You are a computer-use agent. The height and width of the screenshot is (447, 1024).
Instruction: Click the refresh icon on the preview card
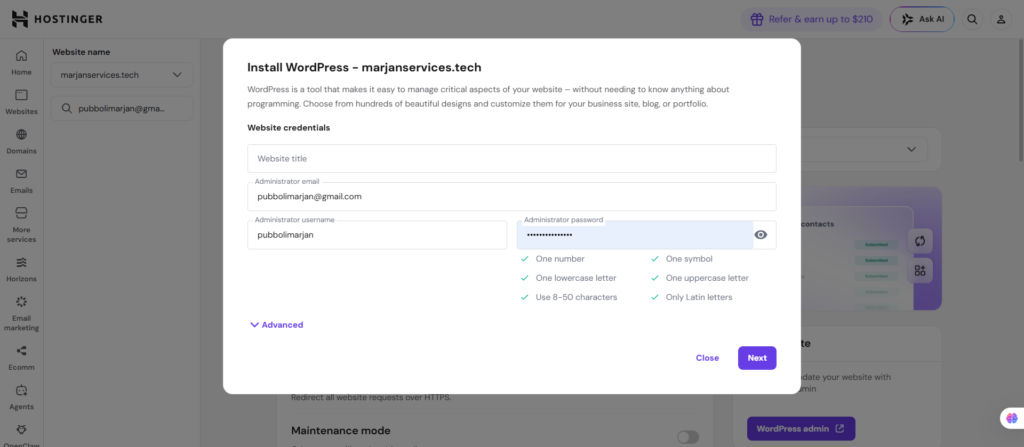click(x=920, y=240)
